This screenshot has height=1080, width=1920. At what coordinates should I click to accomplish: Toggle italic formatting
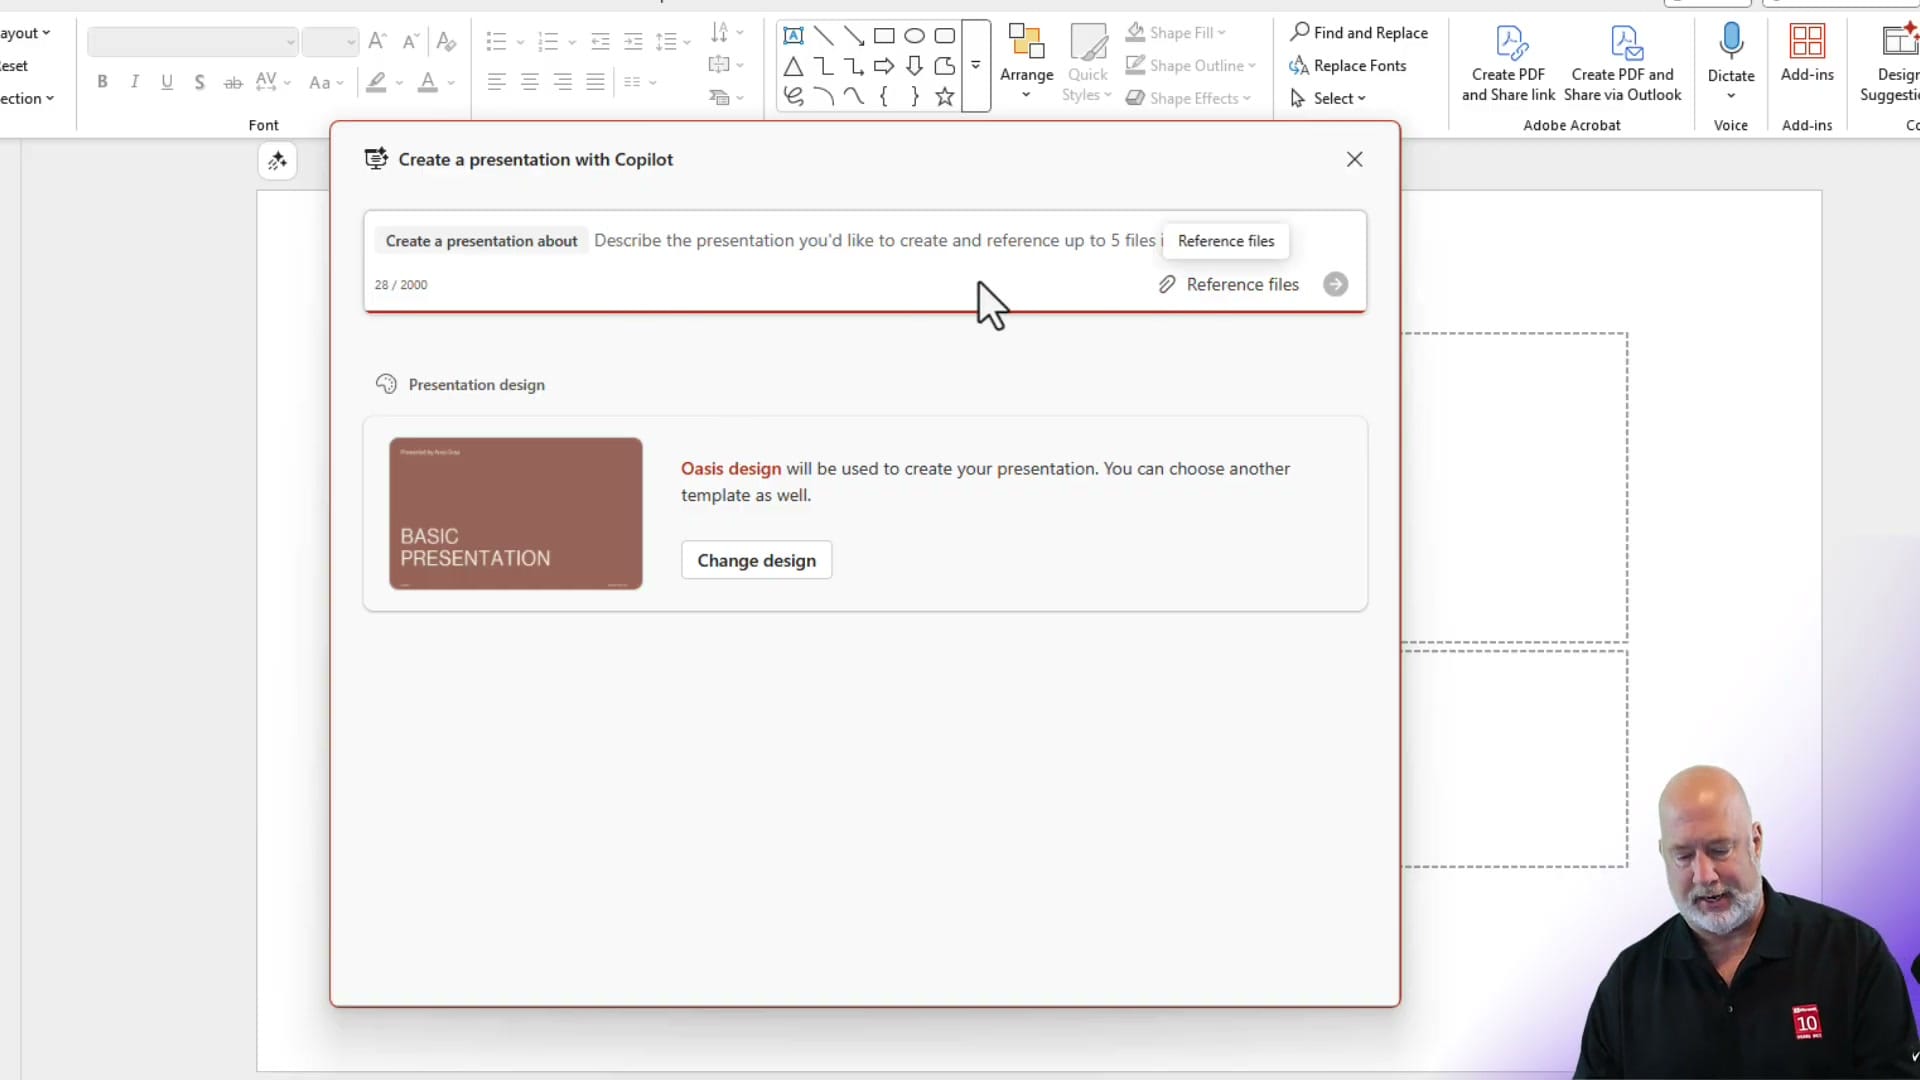click(134, 82)
